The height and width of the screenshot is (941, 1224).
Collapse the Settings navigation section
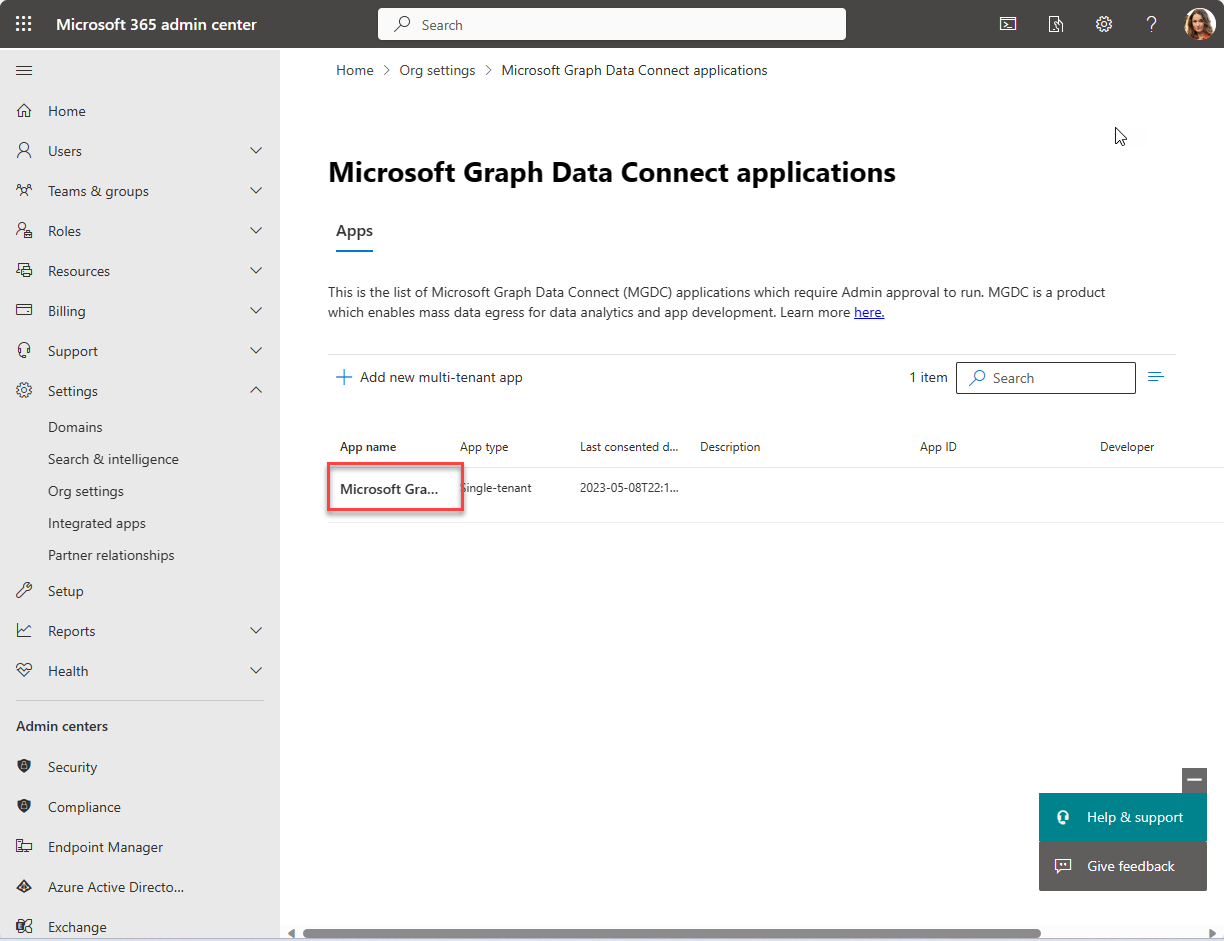(x=256, y=390)
